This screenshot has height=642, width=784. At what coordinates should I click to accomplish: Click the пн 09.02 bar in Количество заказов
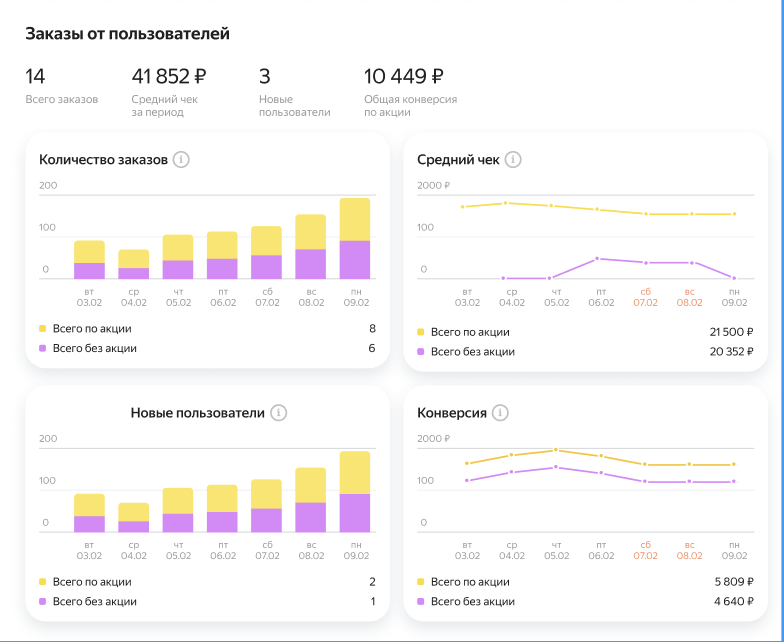coord(355,238)
